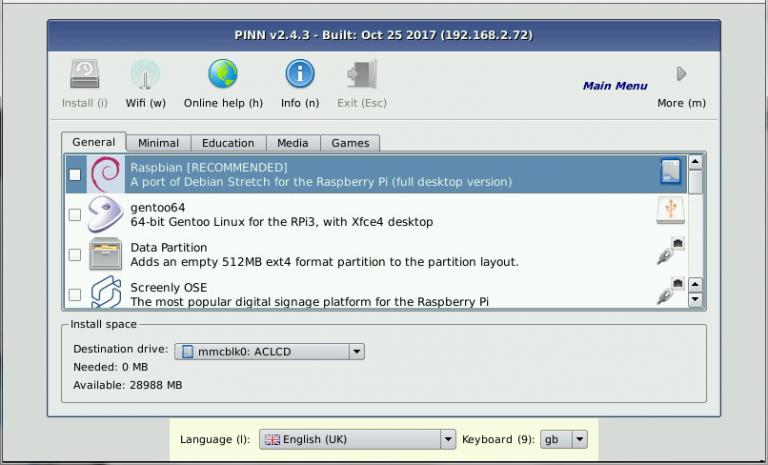Tick the Raspbian checkbox
The image size is (768, 465).
point(75,175)
